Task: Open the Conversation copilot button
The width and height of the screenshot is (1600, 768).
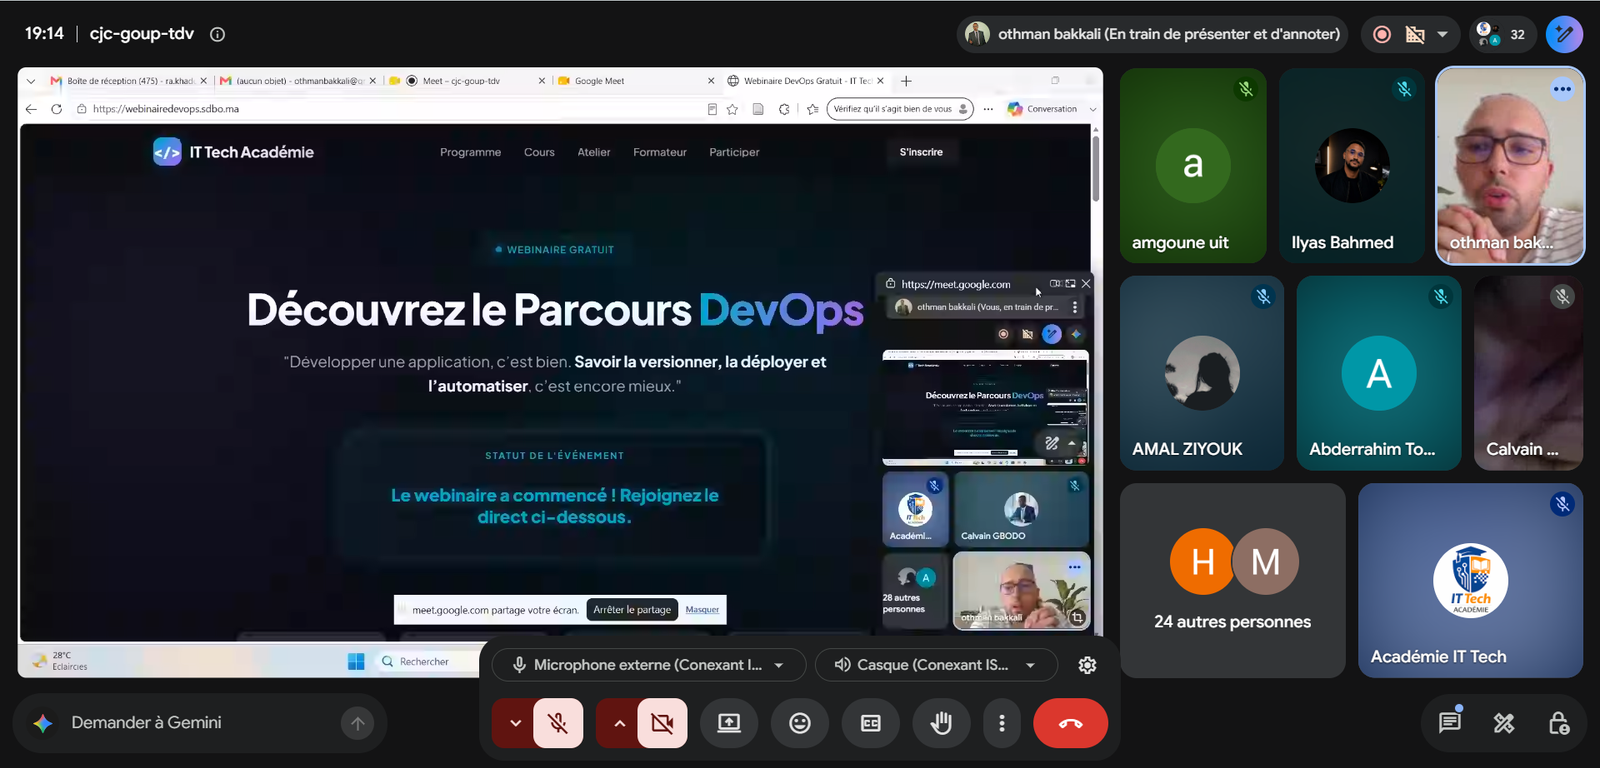Action: click(x=1043, y=109)
